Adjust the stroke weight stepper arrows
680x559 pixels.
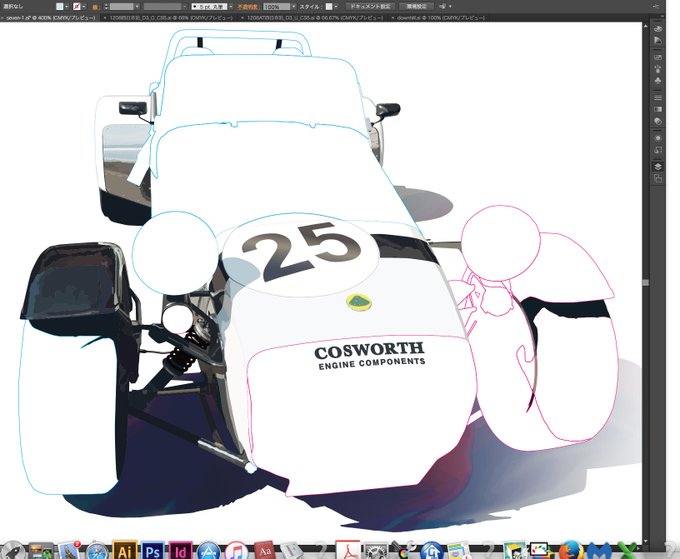[x=106, y=7]
